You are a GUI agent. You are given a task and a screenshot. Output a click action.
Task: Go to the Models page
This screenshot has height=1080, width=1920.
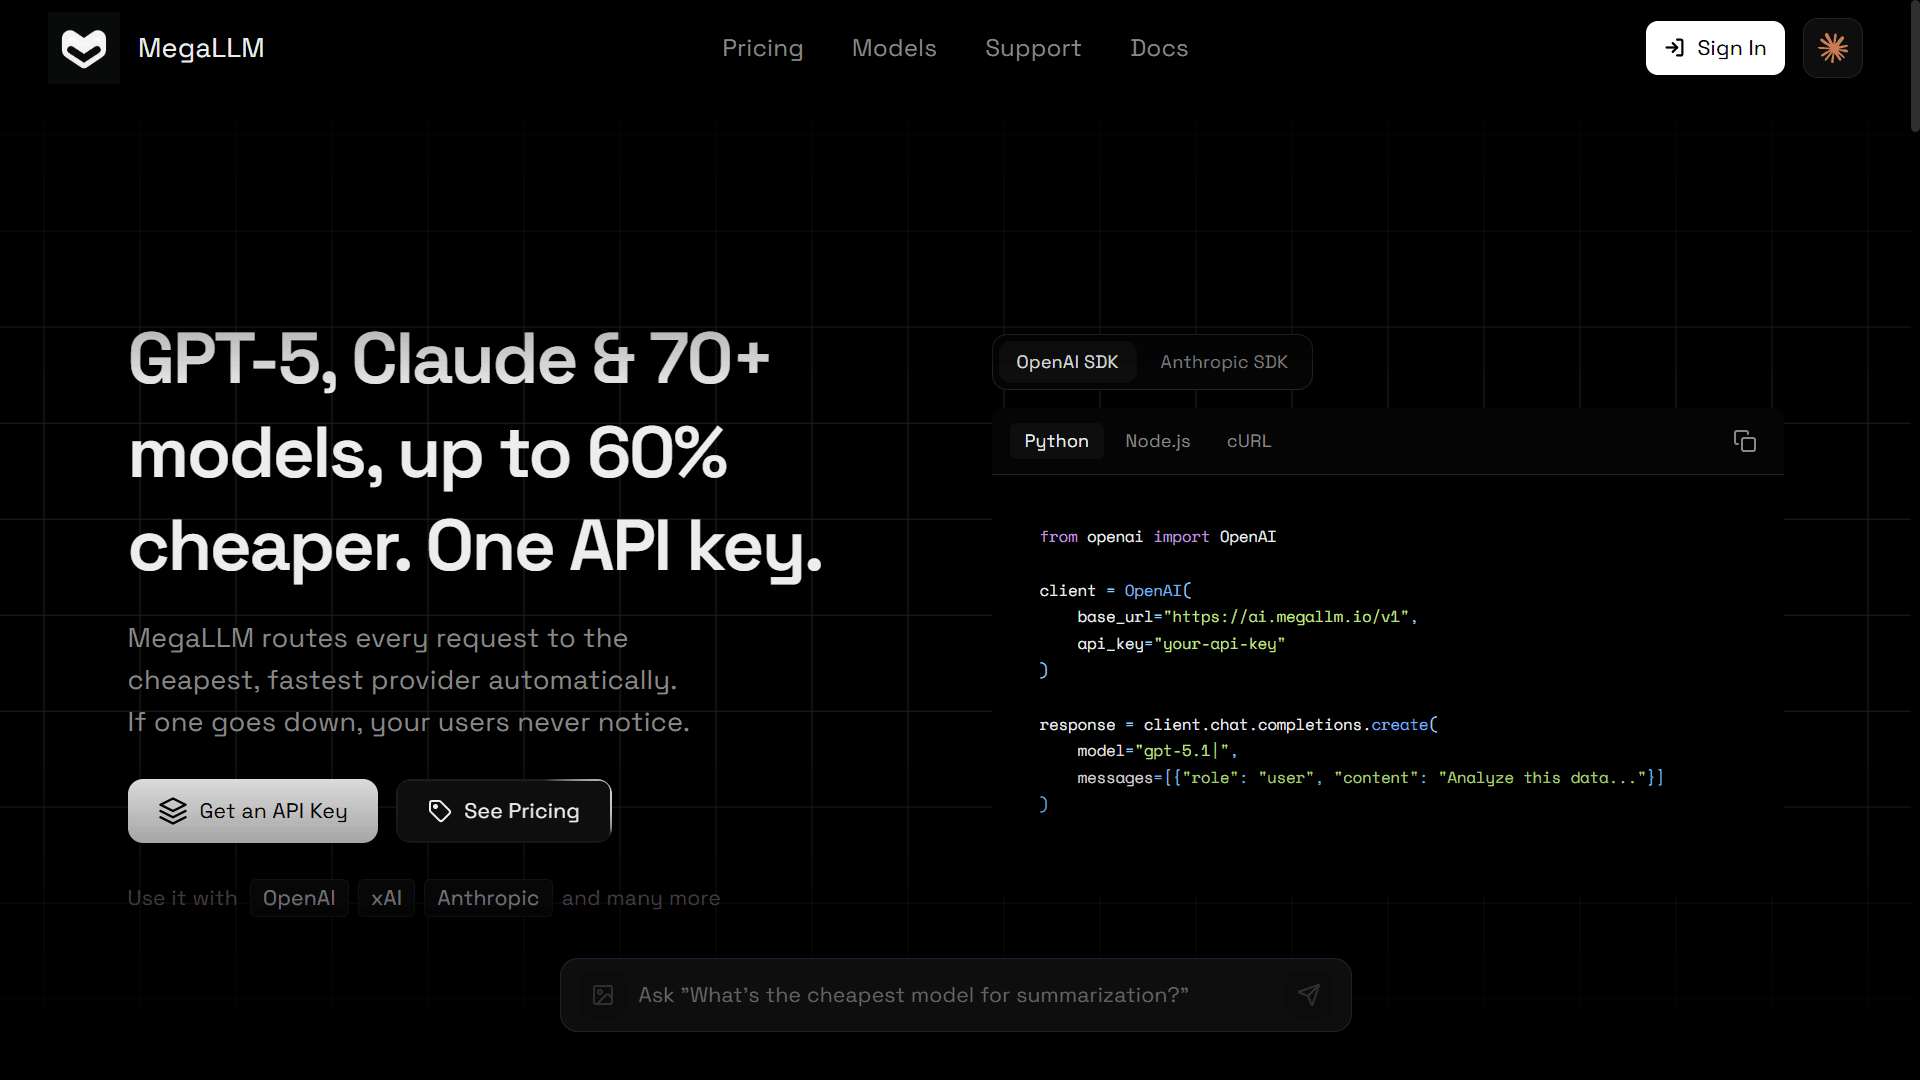pyautogui.click(x=894, y=48)
